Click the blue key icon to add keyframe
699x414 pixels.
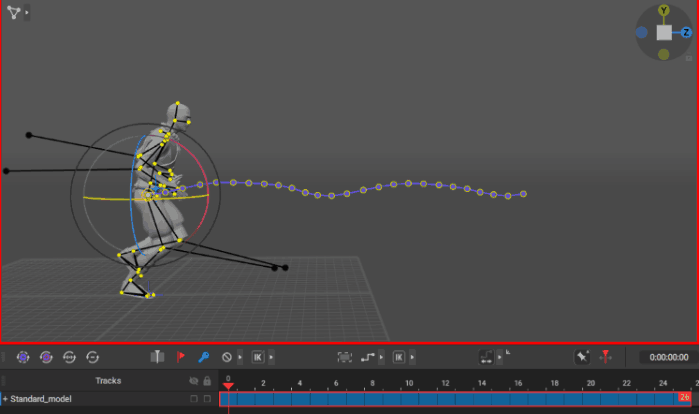[x=204, y=357]
